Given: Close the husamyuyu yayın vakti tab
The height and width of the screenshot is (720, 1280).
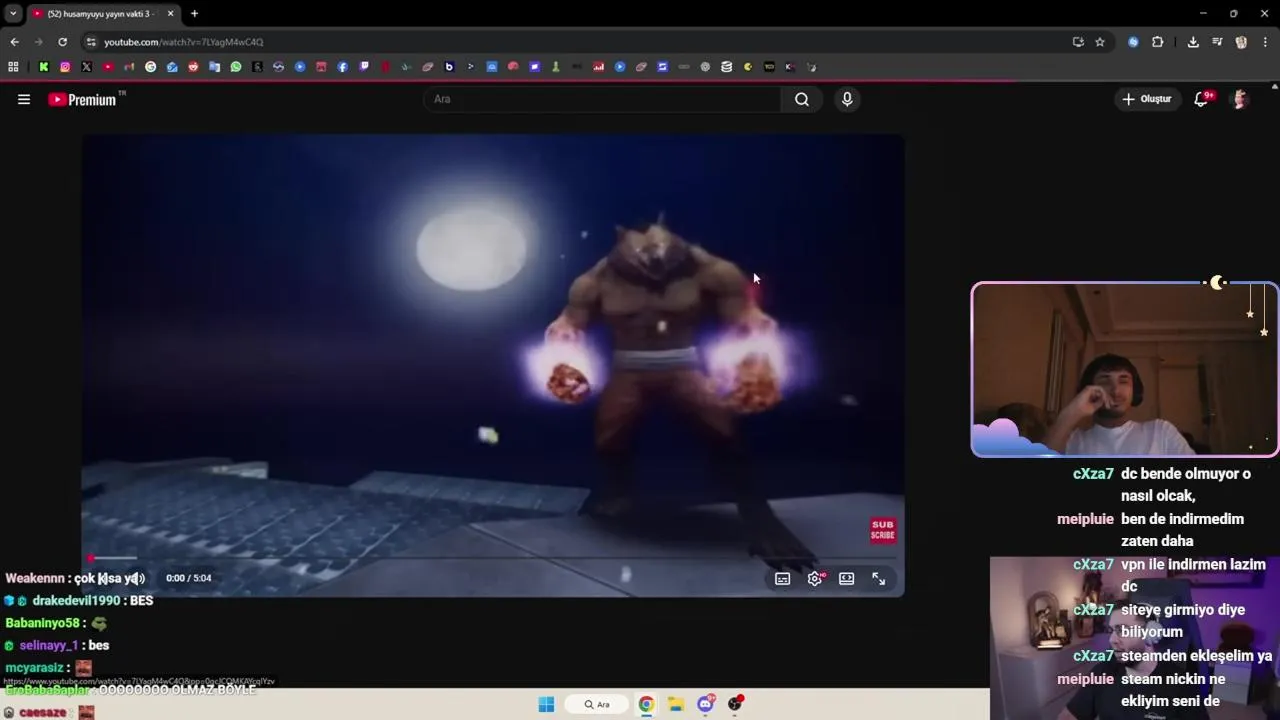Looking at the screenshot, I should point(170,14).
